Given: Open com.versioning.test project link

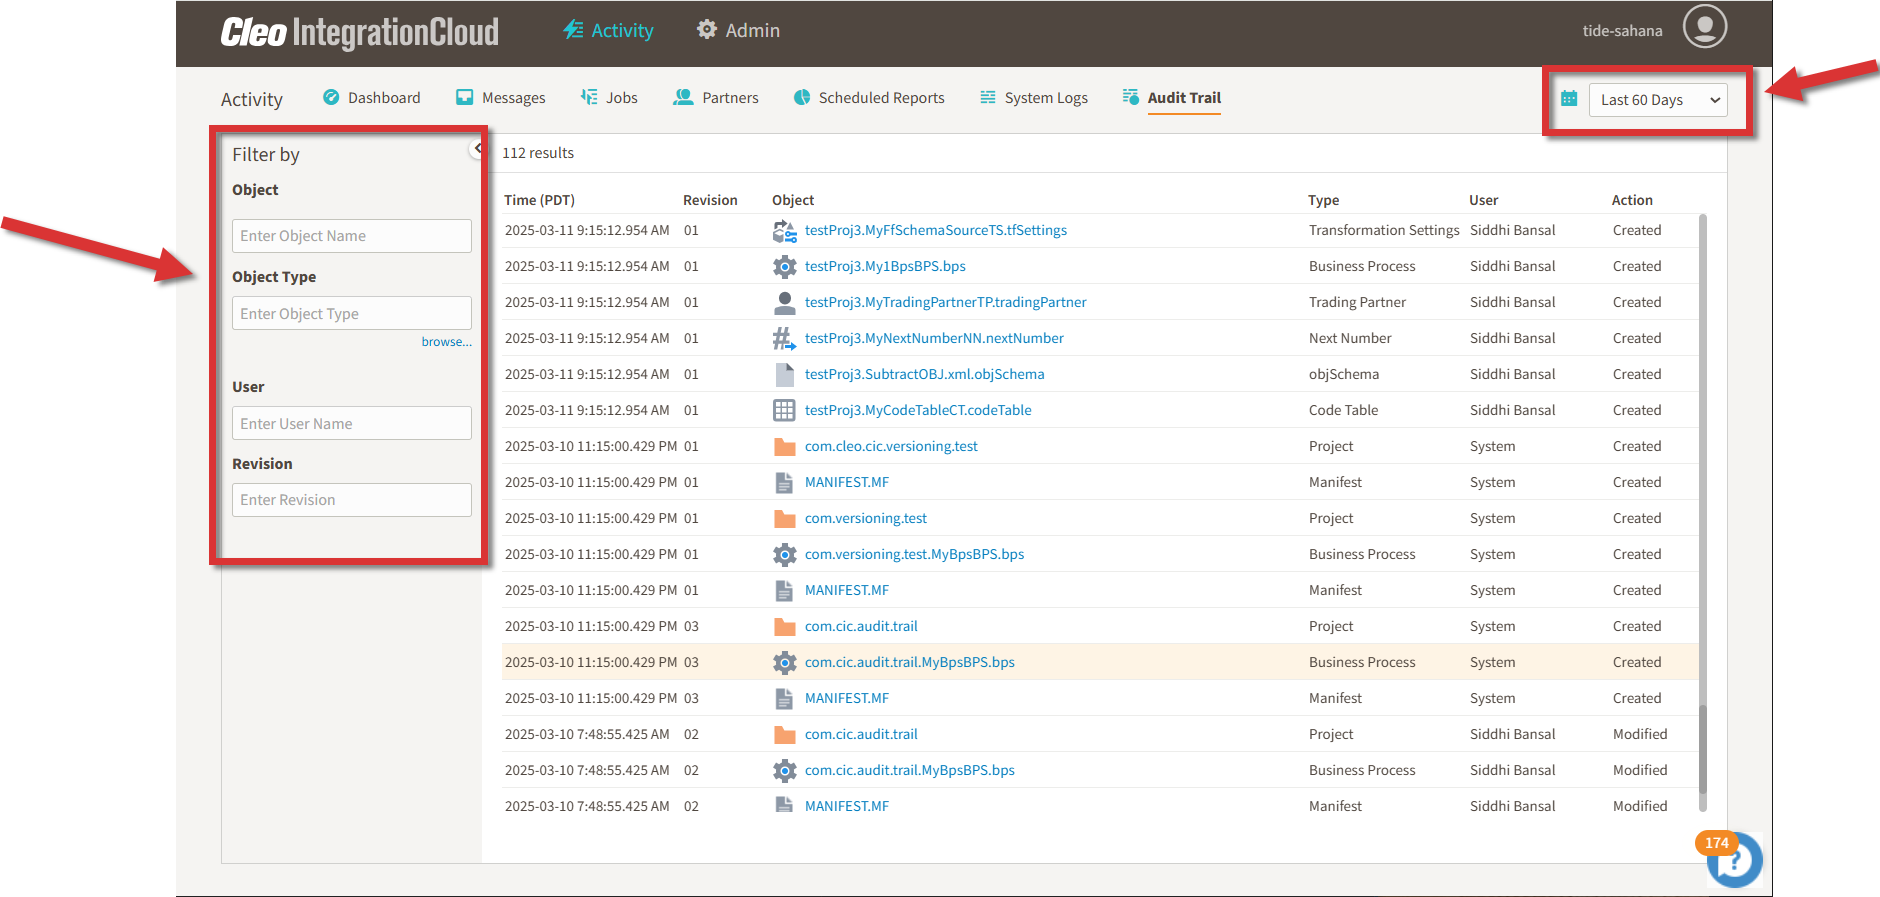Looking at the screenshot, I should [x=866, y=518].
